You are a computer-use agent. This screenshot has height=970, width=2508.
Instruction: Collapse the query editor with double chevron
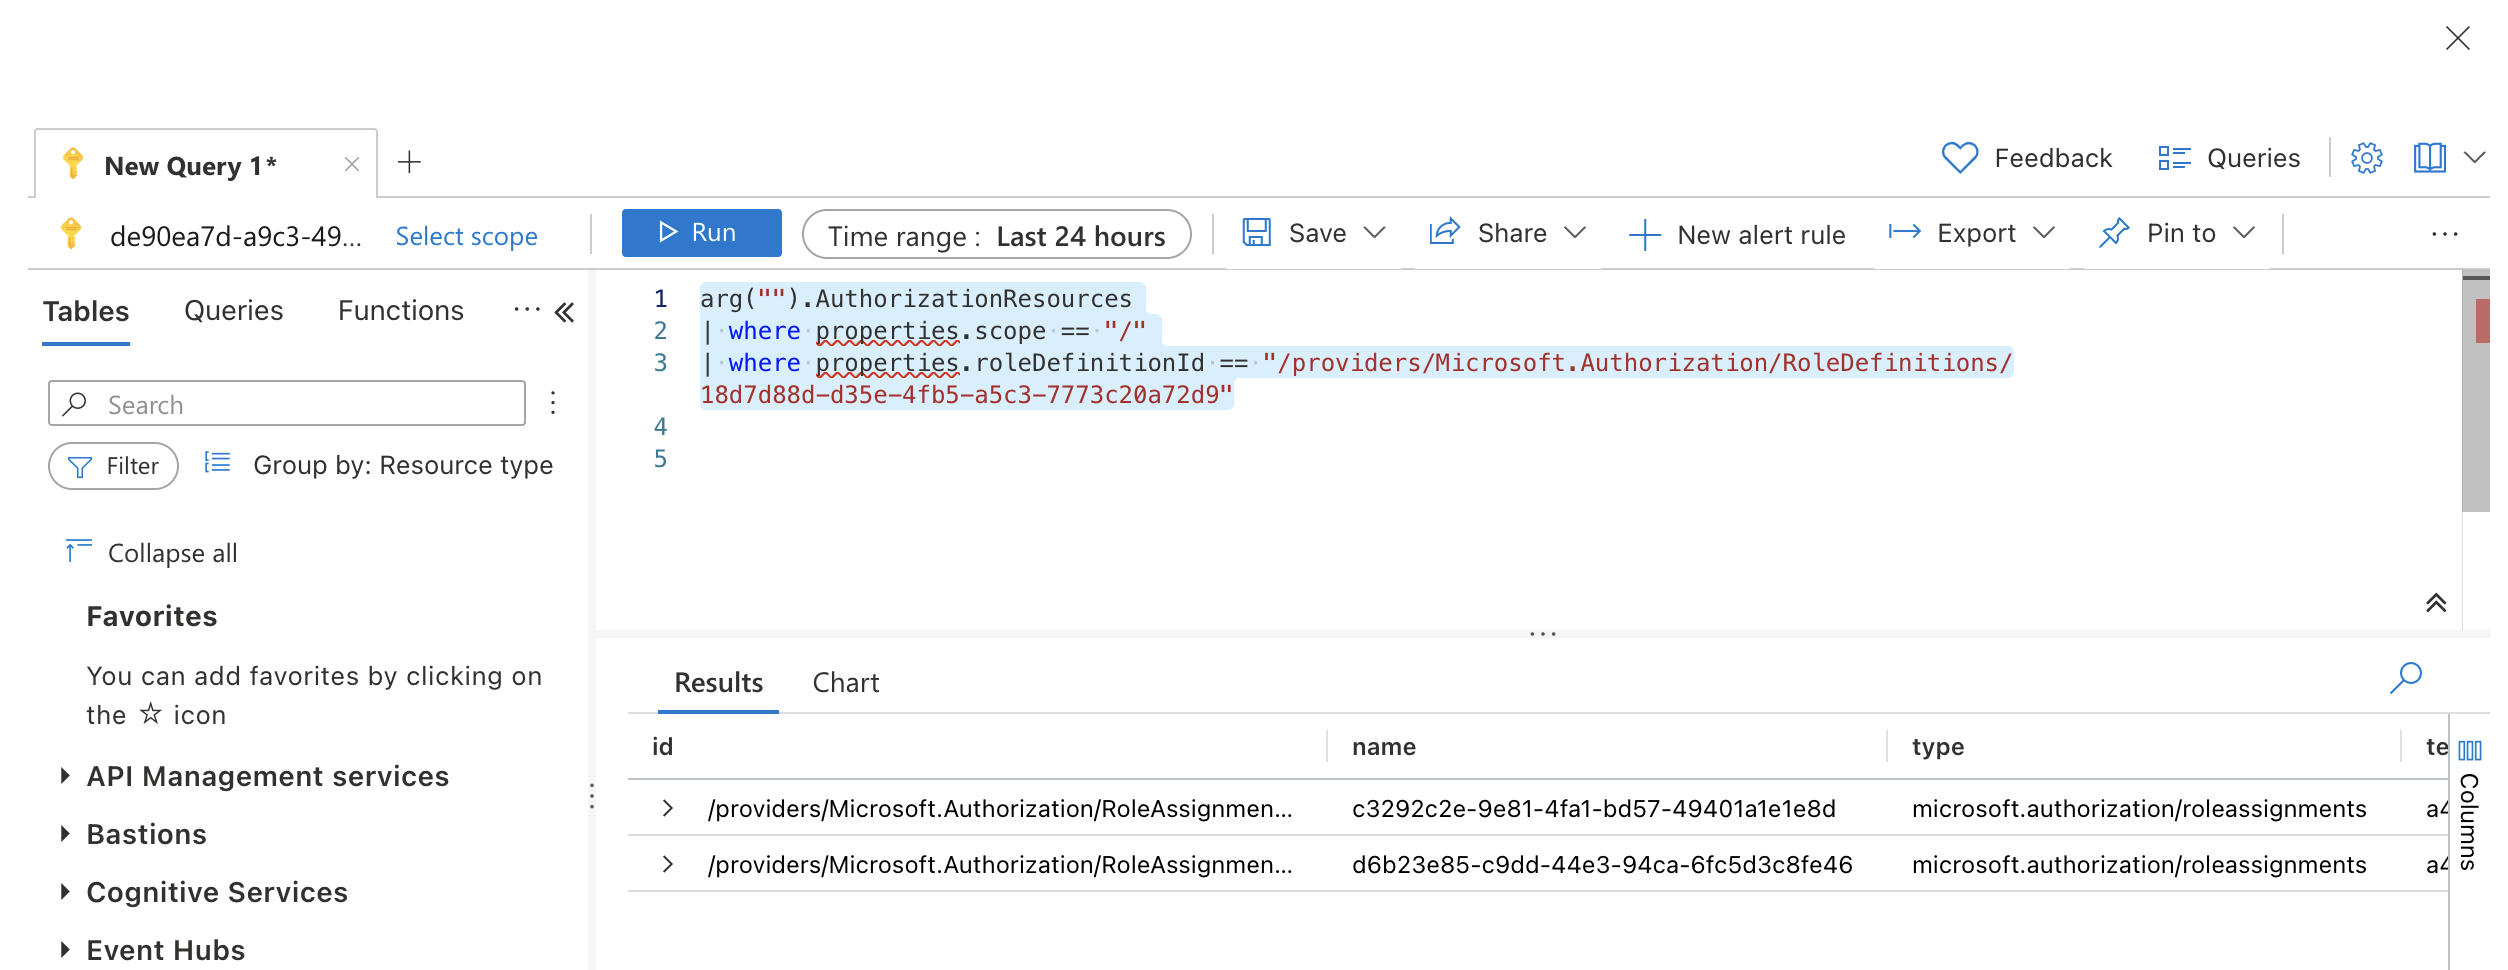tap(2435, 602)
